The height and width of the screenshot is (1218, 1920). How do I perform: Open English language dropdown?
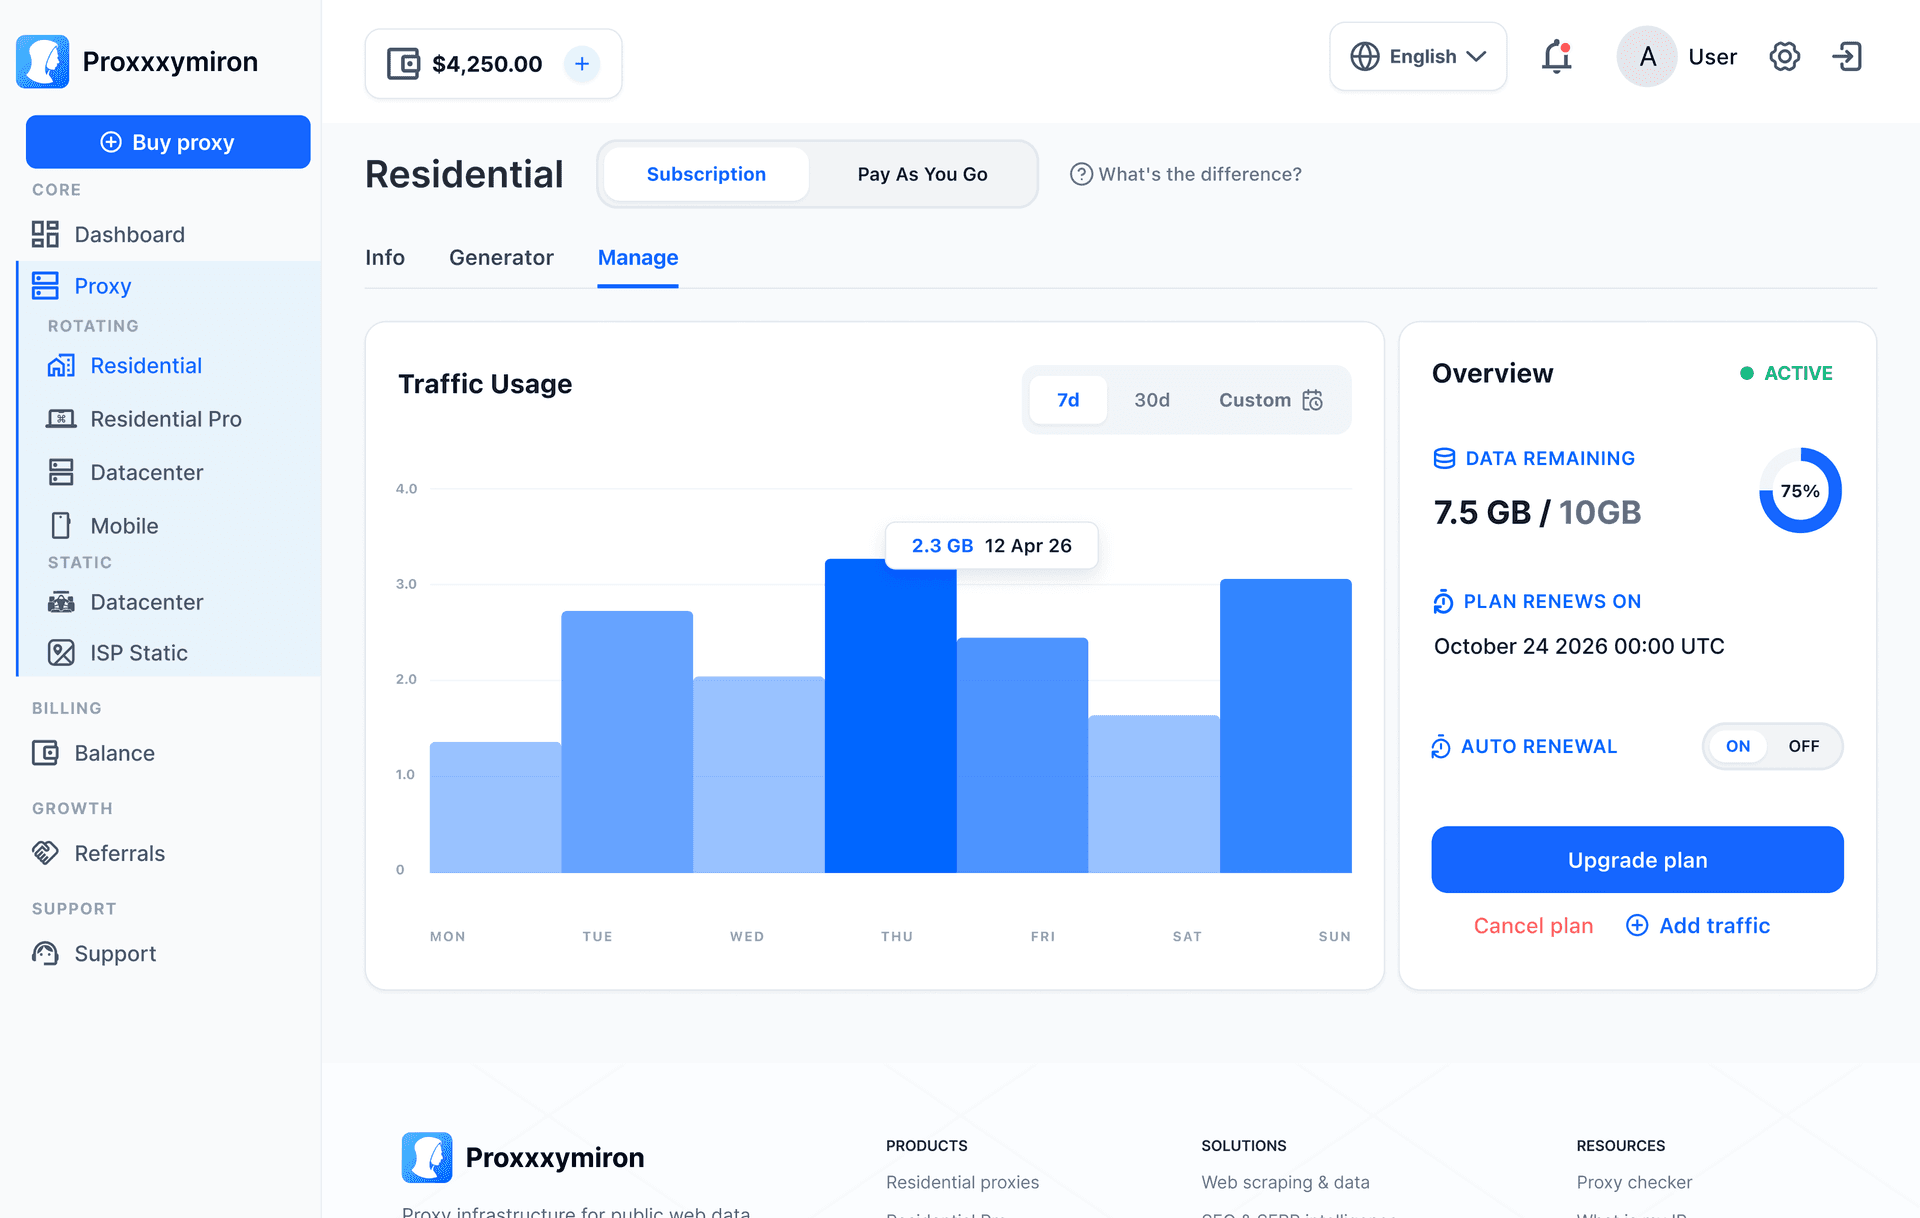pyautogui.click(x=1418, y=57)
